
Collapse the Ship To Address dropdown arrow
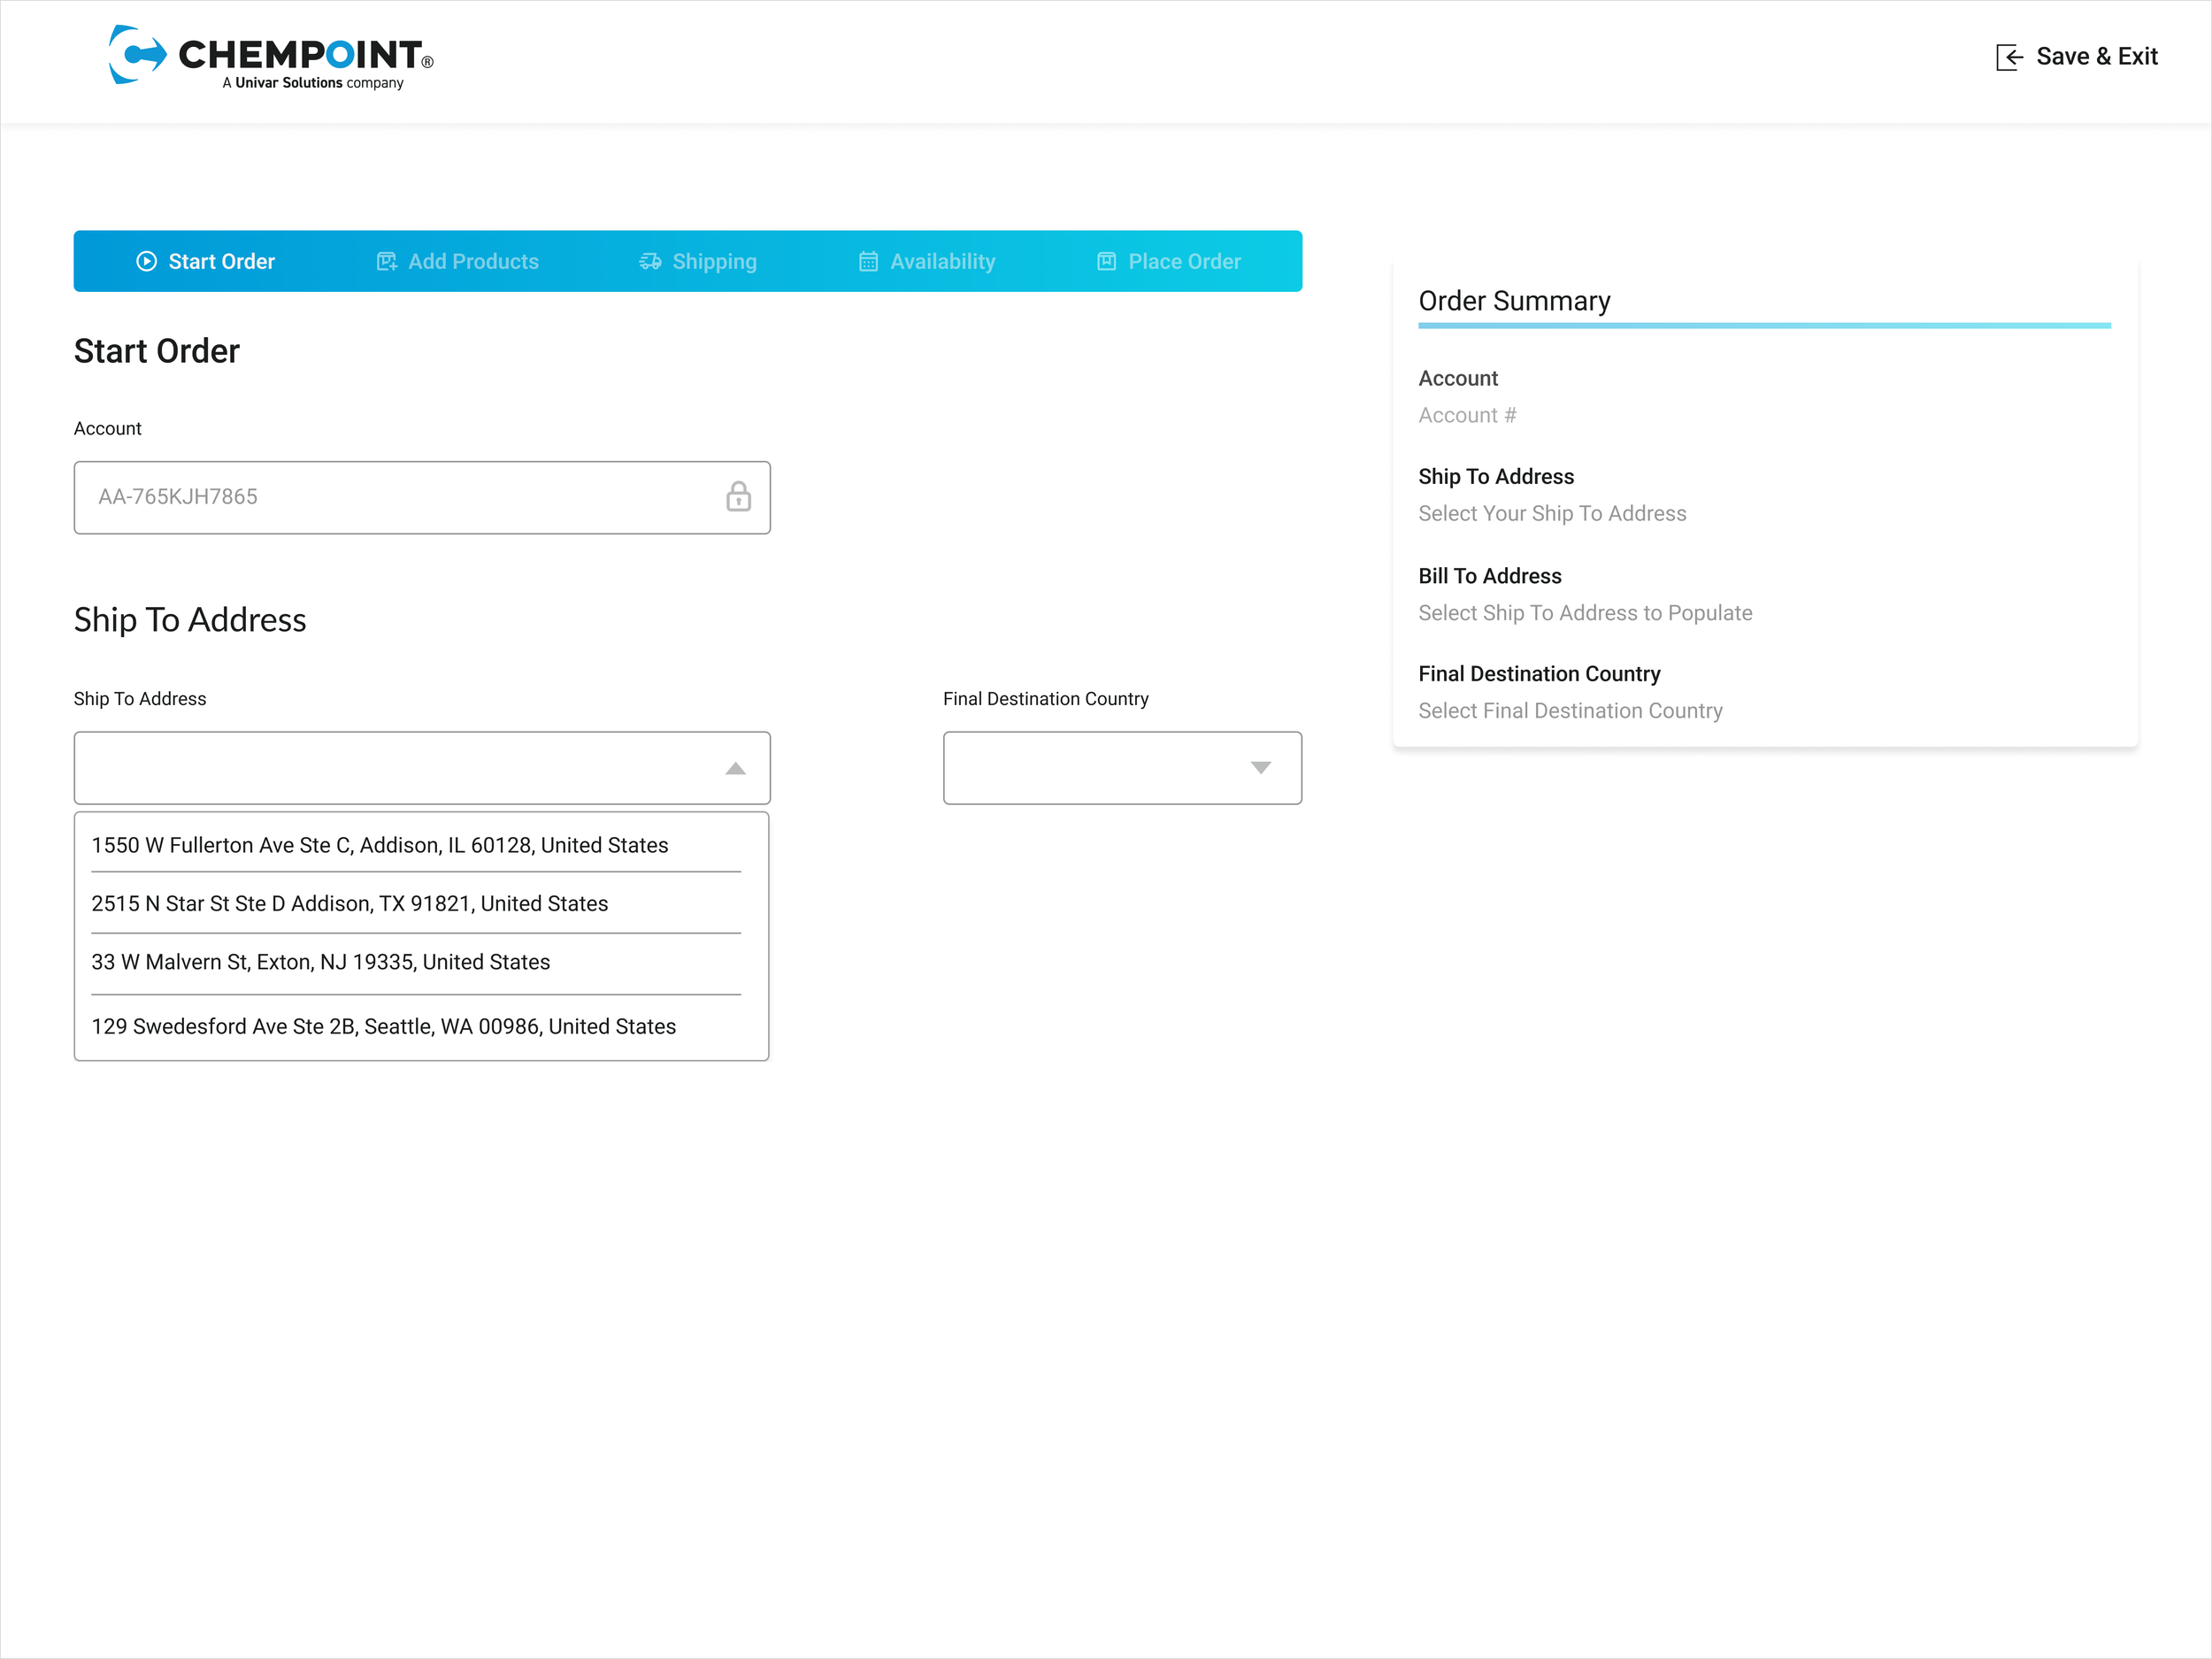coord(735,768)
